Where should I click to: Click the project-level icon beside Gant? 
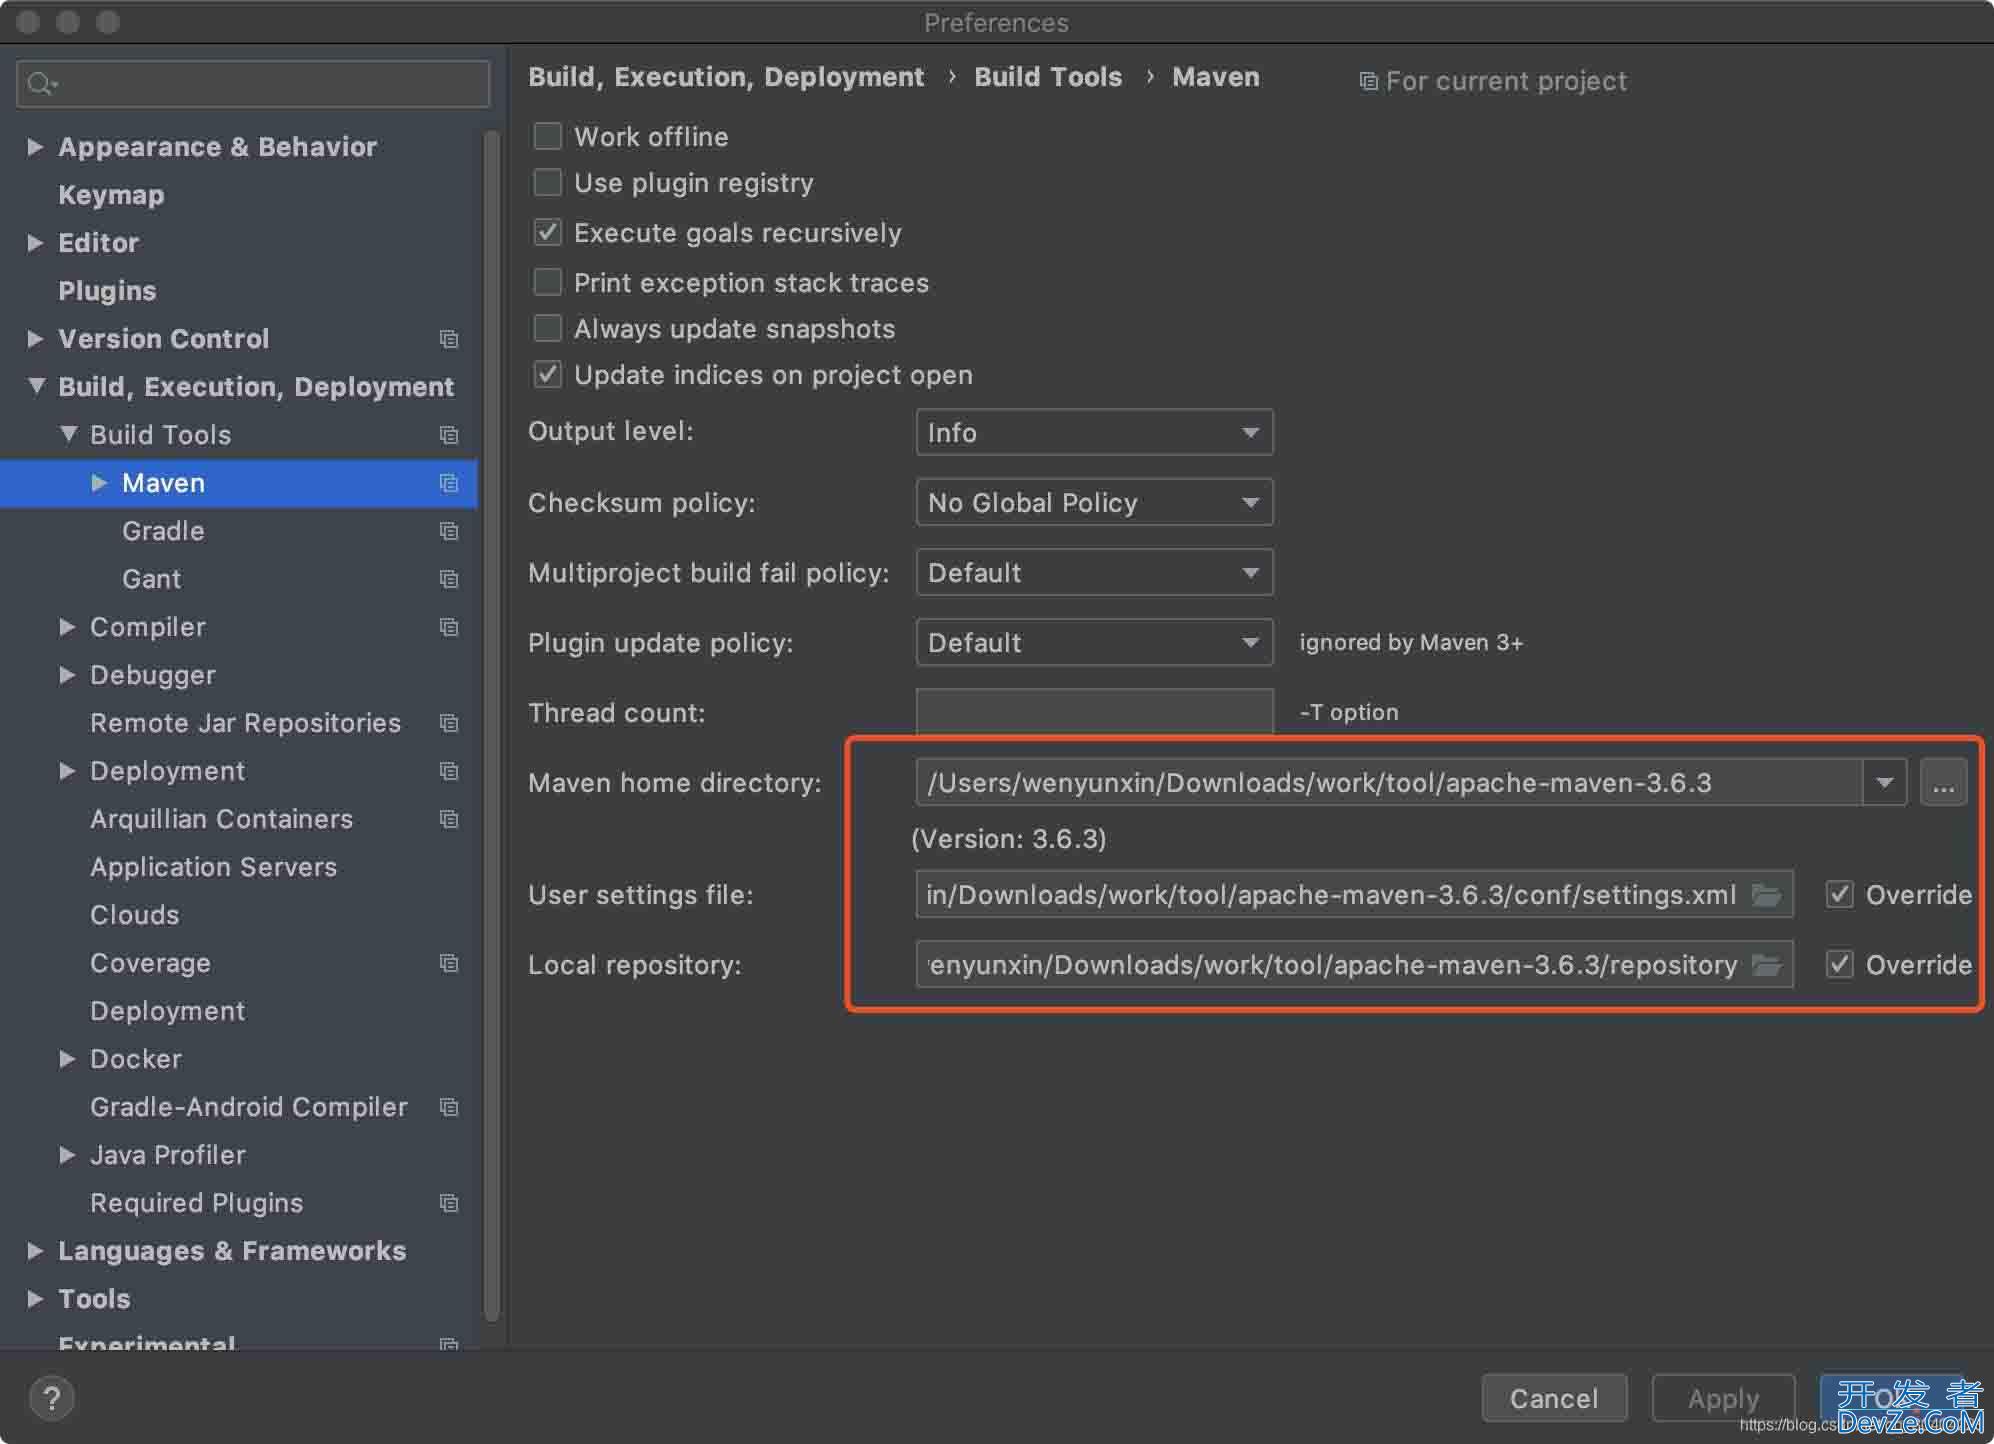449,579
